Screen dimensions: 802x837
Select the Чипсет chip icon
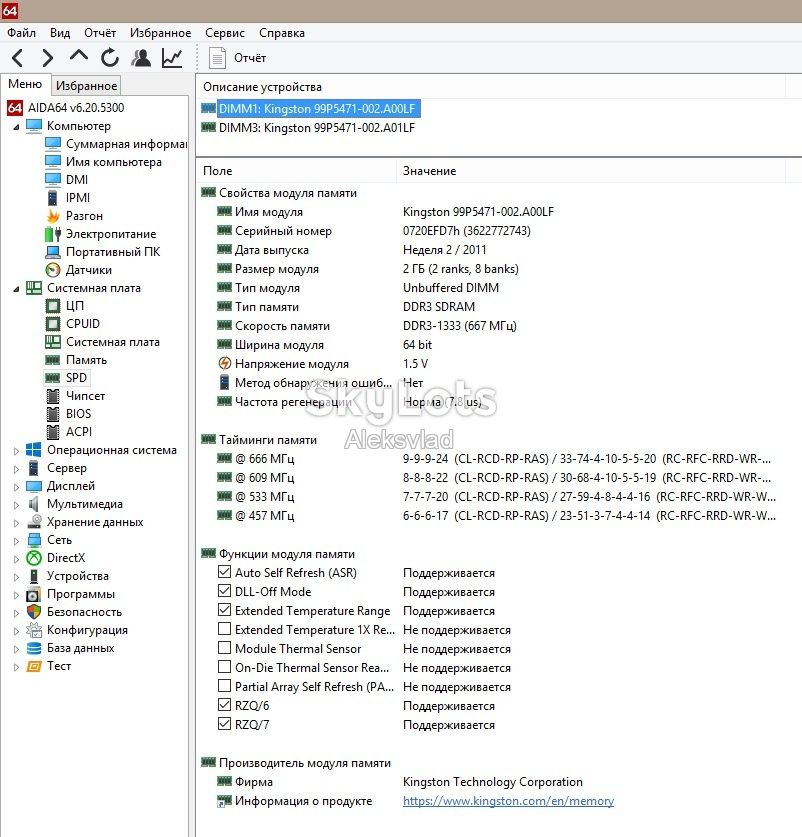53,396
